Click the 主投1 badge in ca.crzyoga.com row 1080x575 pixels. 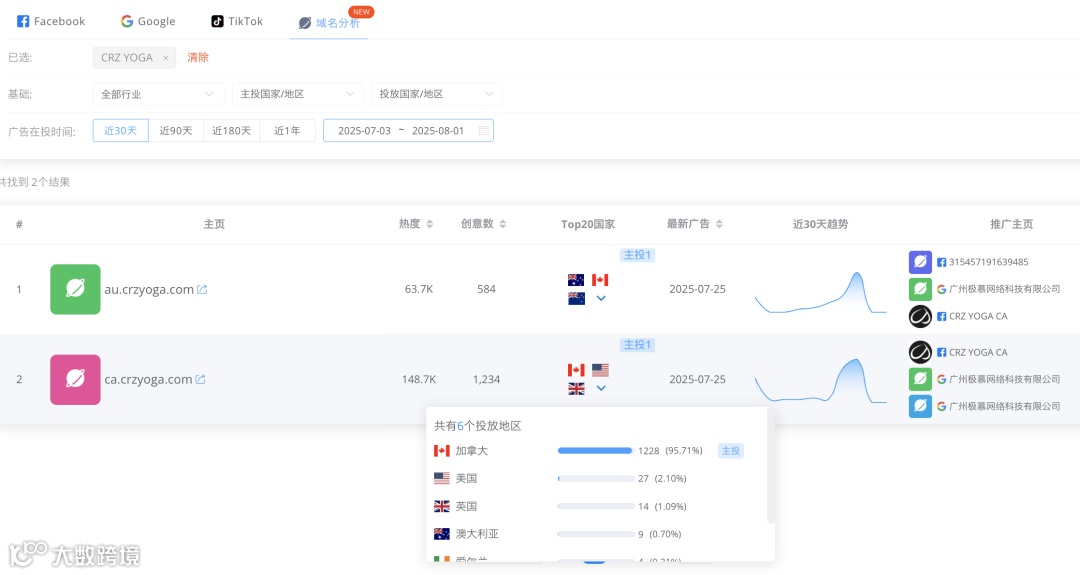point(637,344)
